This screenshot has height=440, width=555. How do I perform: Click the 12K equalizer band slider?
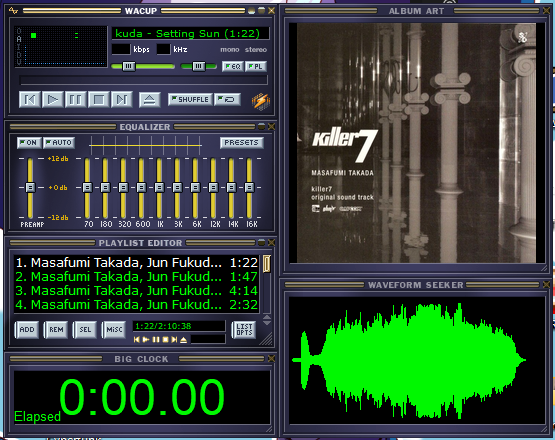[213, 188]
